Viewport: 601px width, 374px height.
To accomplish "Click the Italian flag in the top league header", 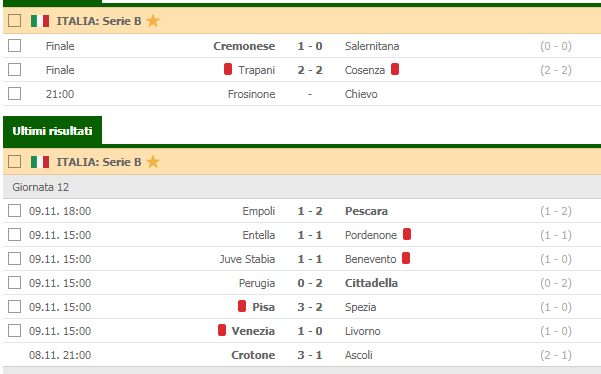I will coord(40,21).
